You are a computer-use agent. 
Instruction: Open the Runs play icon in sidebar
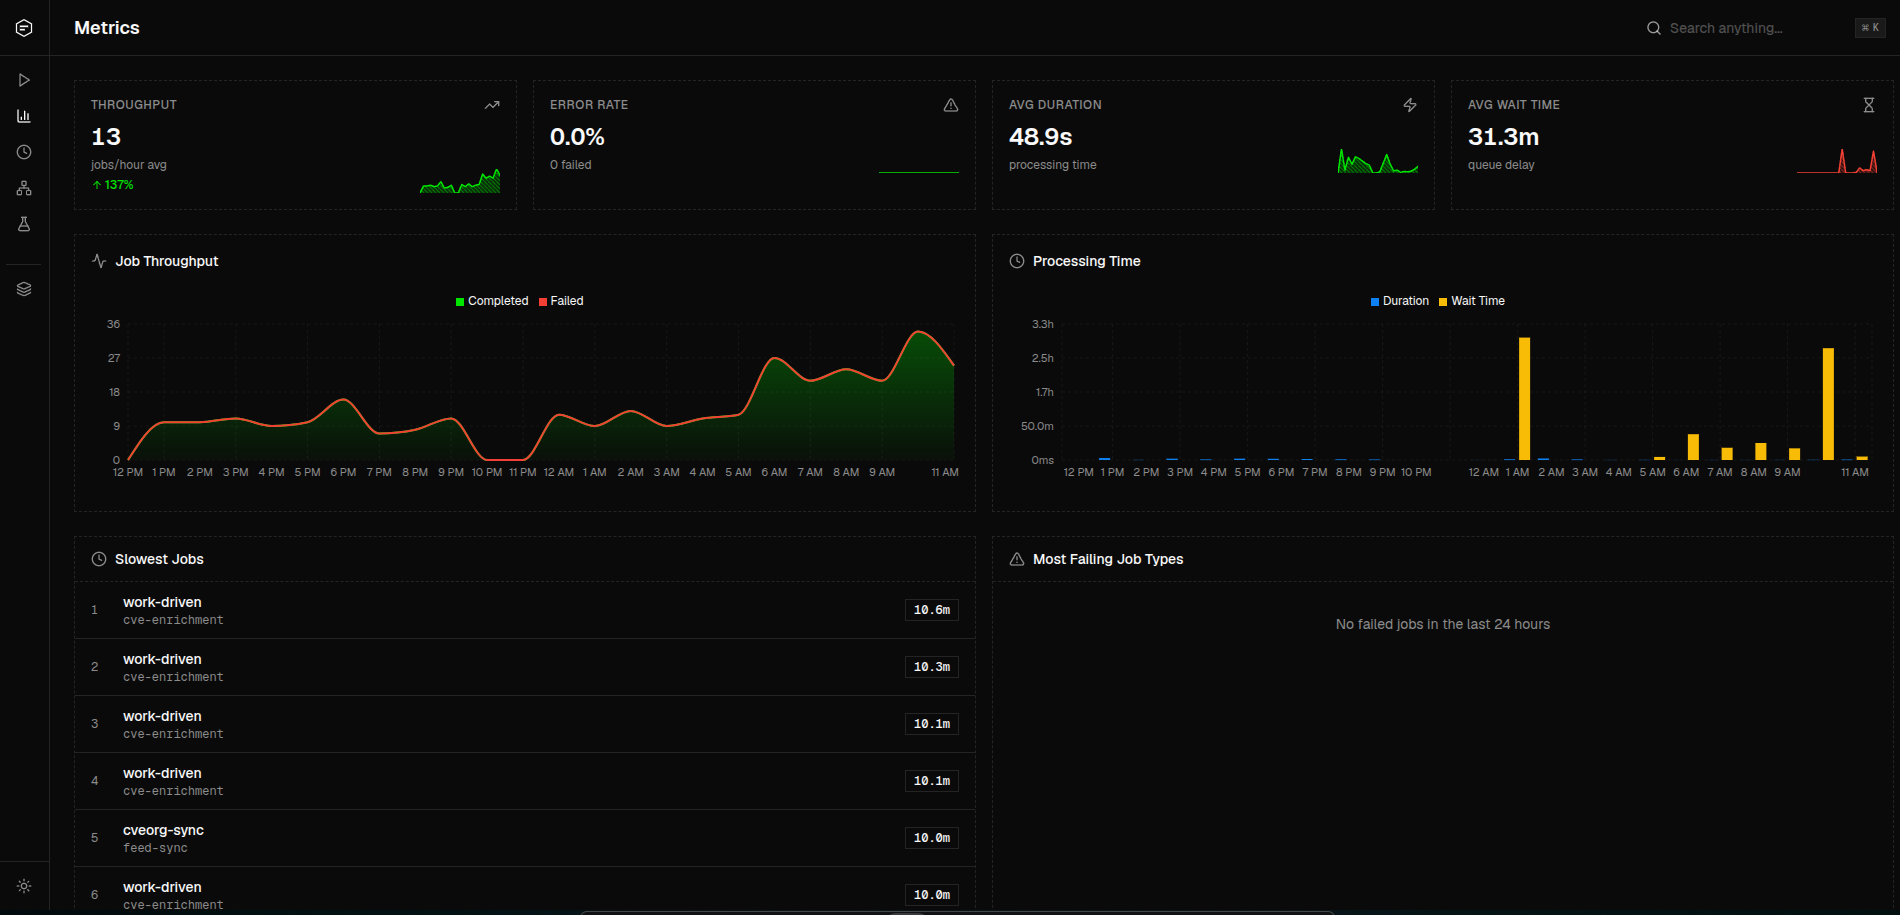(24, 80)
